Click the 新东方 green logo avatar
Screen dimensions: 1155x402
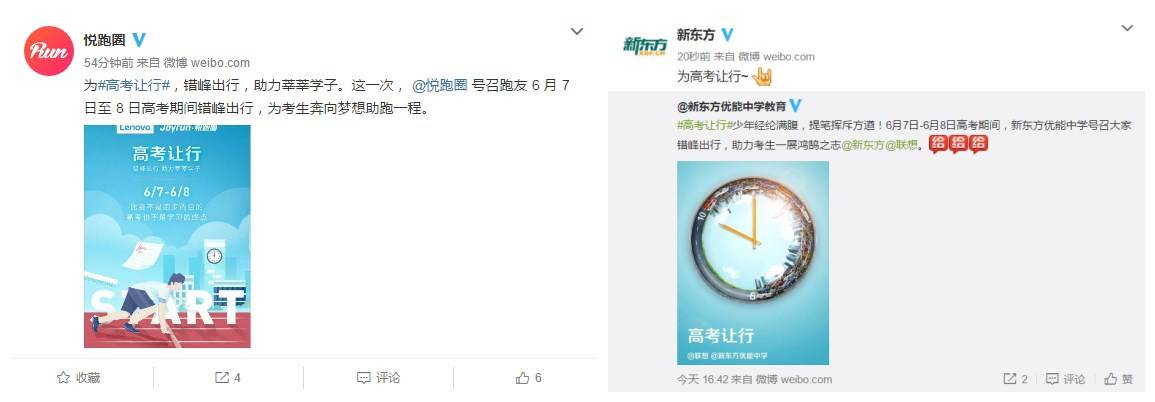(645, 46)
